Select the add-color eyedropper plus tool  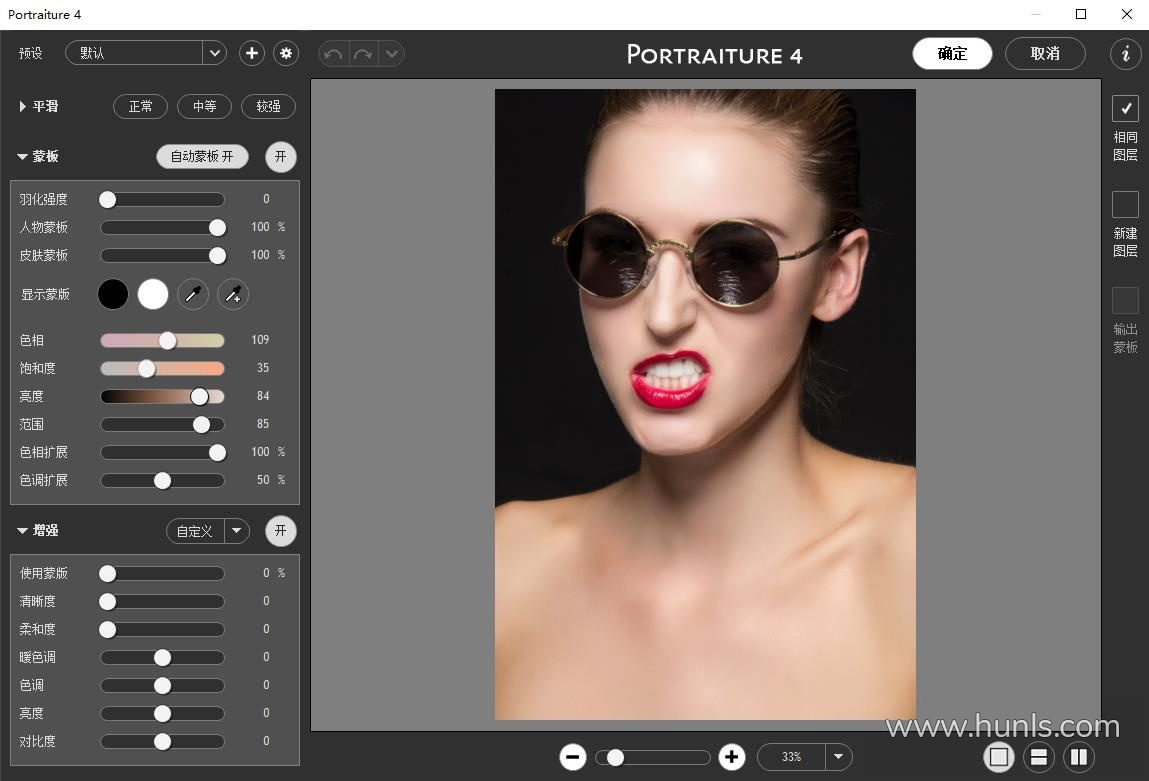pyautogui.click(x=233, y=294)
